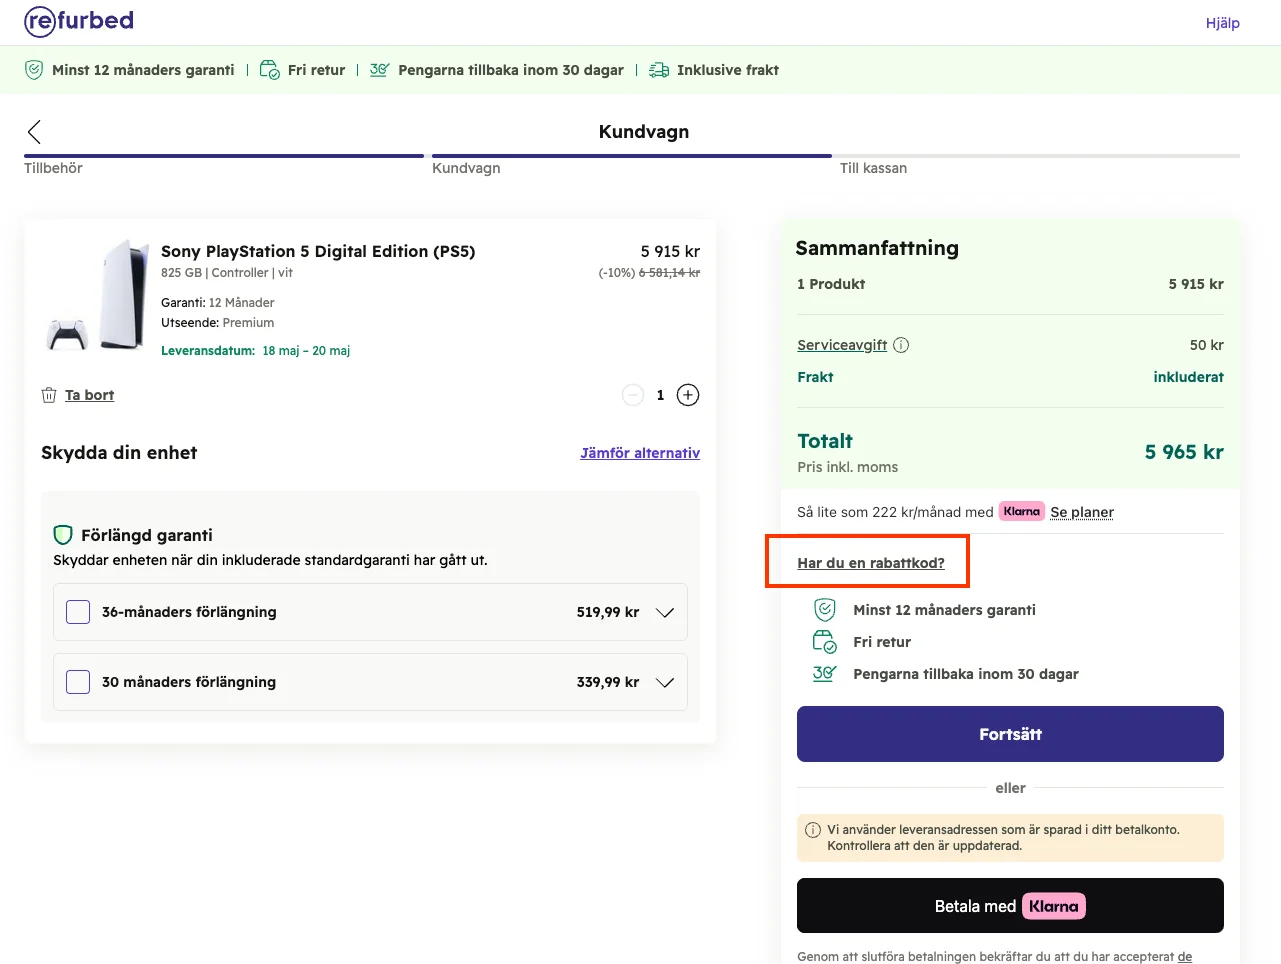Click the 'Utseende: Premium' product detail
Image resolution: width=1281 pixels, height=964 pixels.
217,323
